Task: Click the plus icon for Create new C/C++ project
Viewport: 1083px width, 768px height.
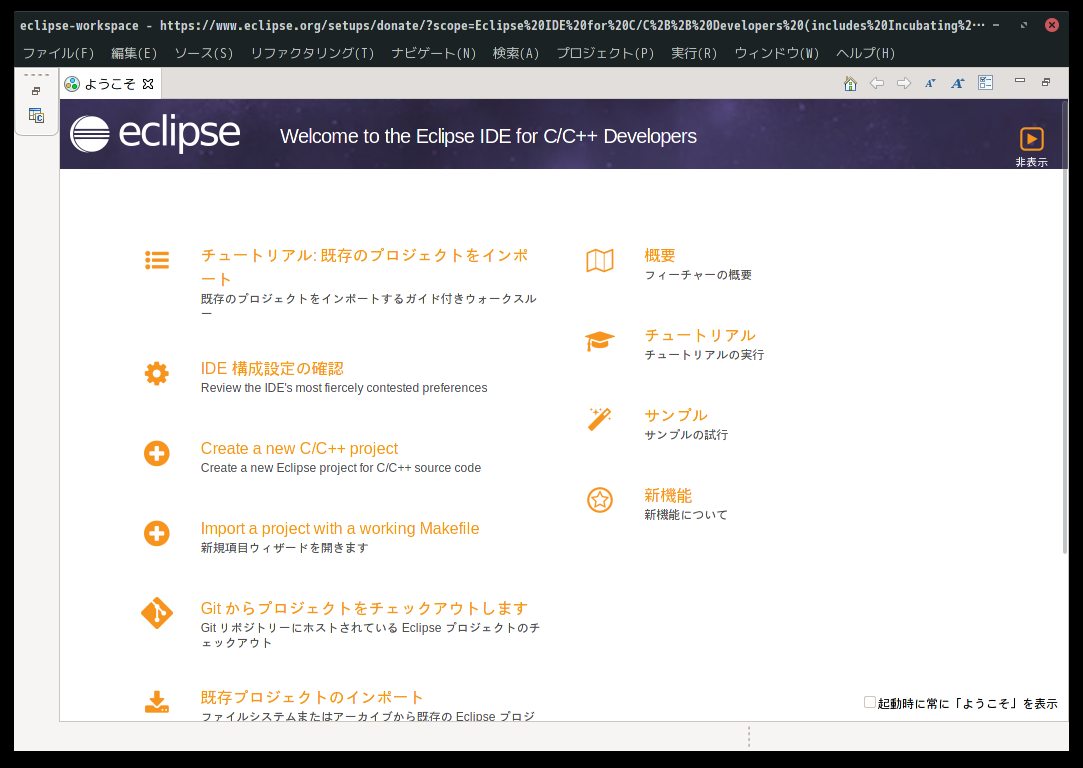Action: 157,454
